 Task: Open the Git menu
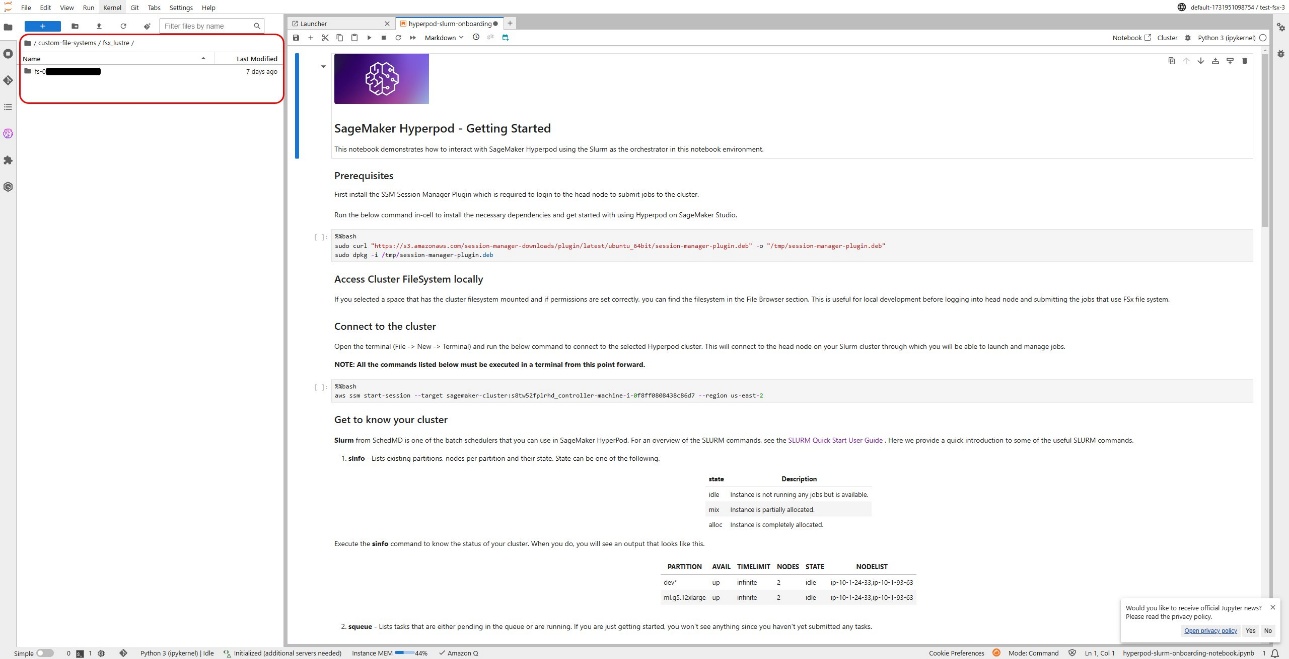(135, 7)
